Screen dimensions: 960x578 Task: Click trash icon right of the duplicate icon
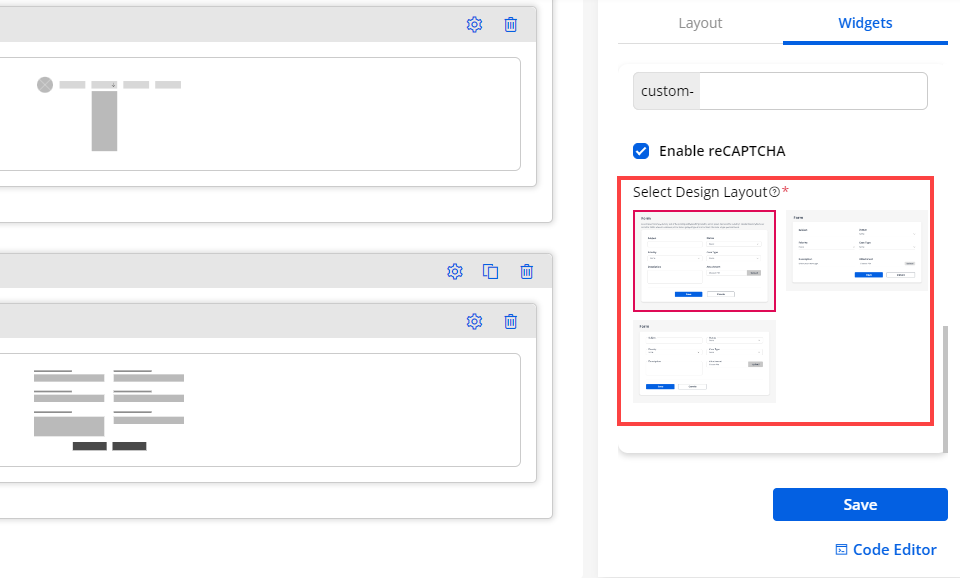[526, 271]
